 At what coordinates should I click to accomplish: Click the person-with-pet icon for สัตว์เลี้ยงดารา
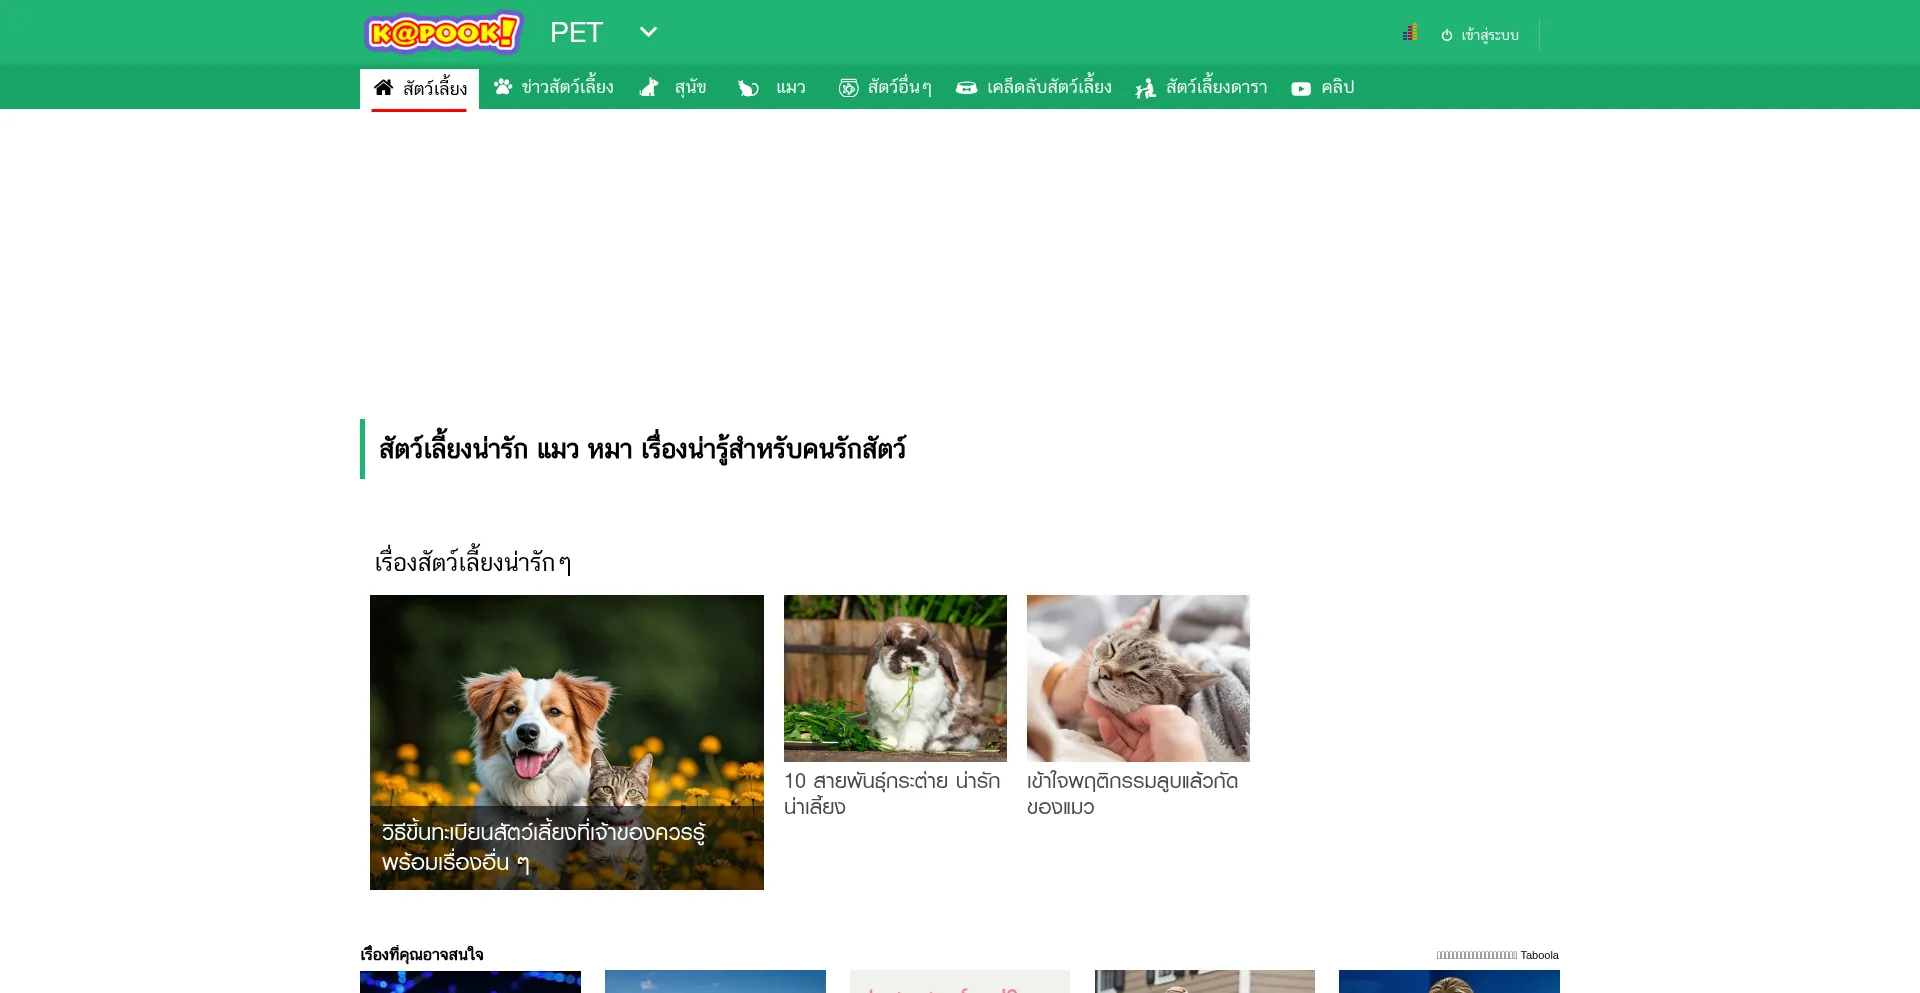coord(1143,87)
